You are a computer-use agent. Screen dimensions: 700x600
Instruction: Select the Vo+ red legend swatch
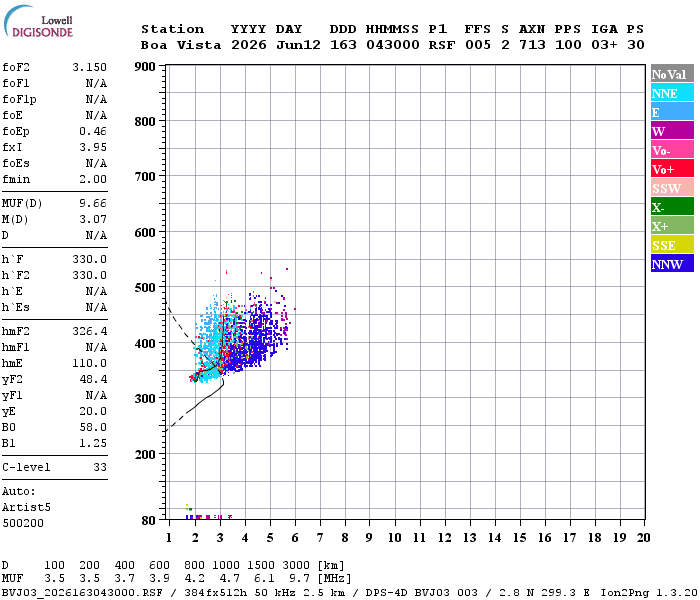click(x=672, y=169)
